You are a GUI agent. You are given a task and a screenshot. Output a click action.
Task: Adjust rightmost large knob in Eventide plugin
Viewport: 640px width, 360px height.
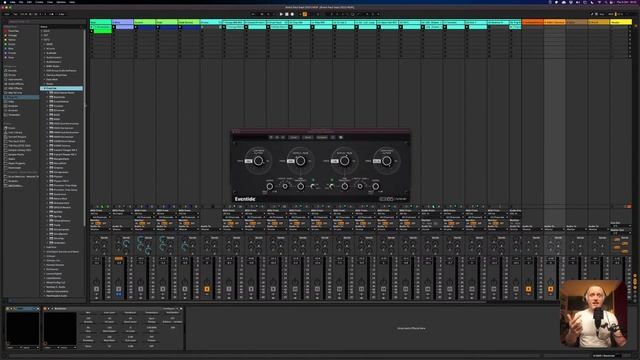click(x=387, y=161)
